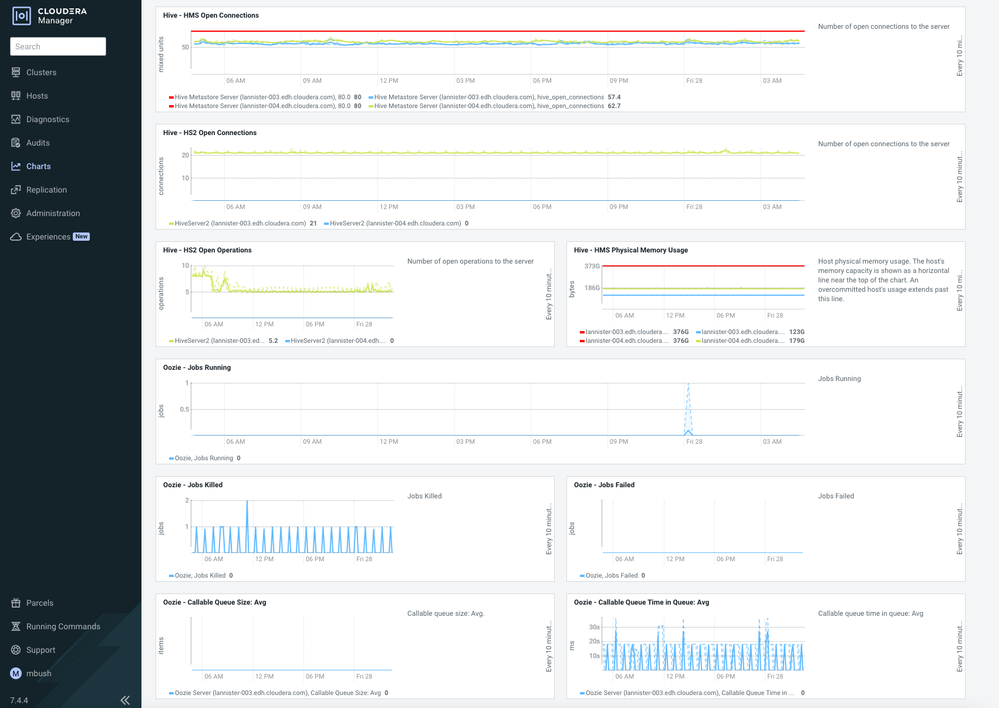Viewport: 999px width, 708px height.
Task: Click the memory legend entry showing 179G
Action: 750,340
